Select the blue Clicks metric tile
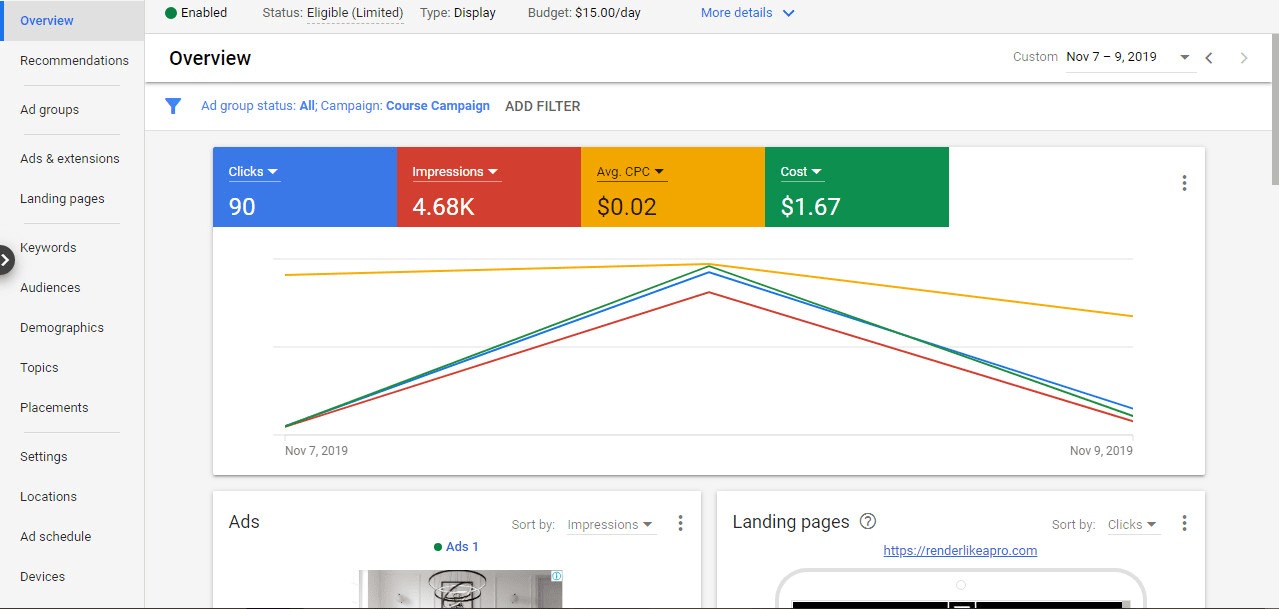Screen dimensions: 1279x609 tap(305, 187)
